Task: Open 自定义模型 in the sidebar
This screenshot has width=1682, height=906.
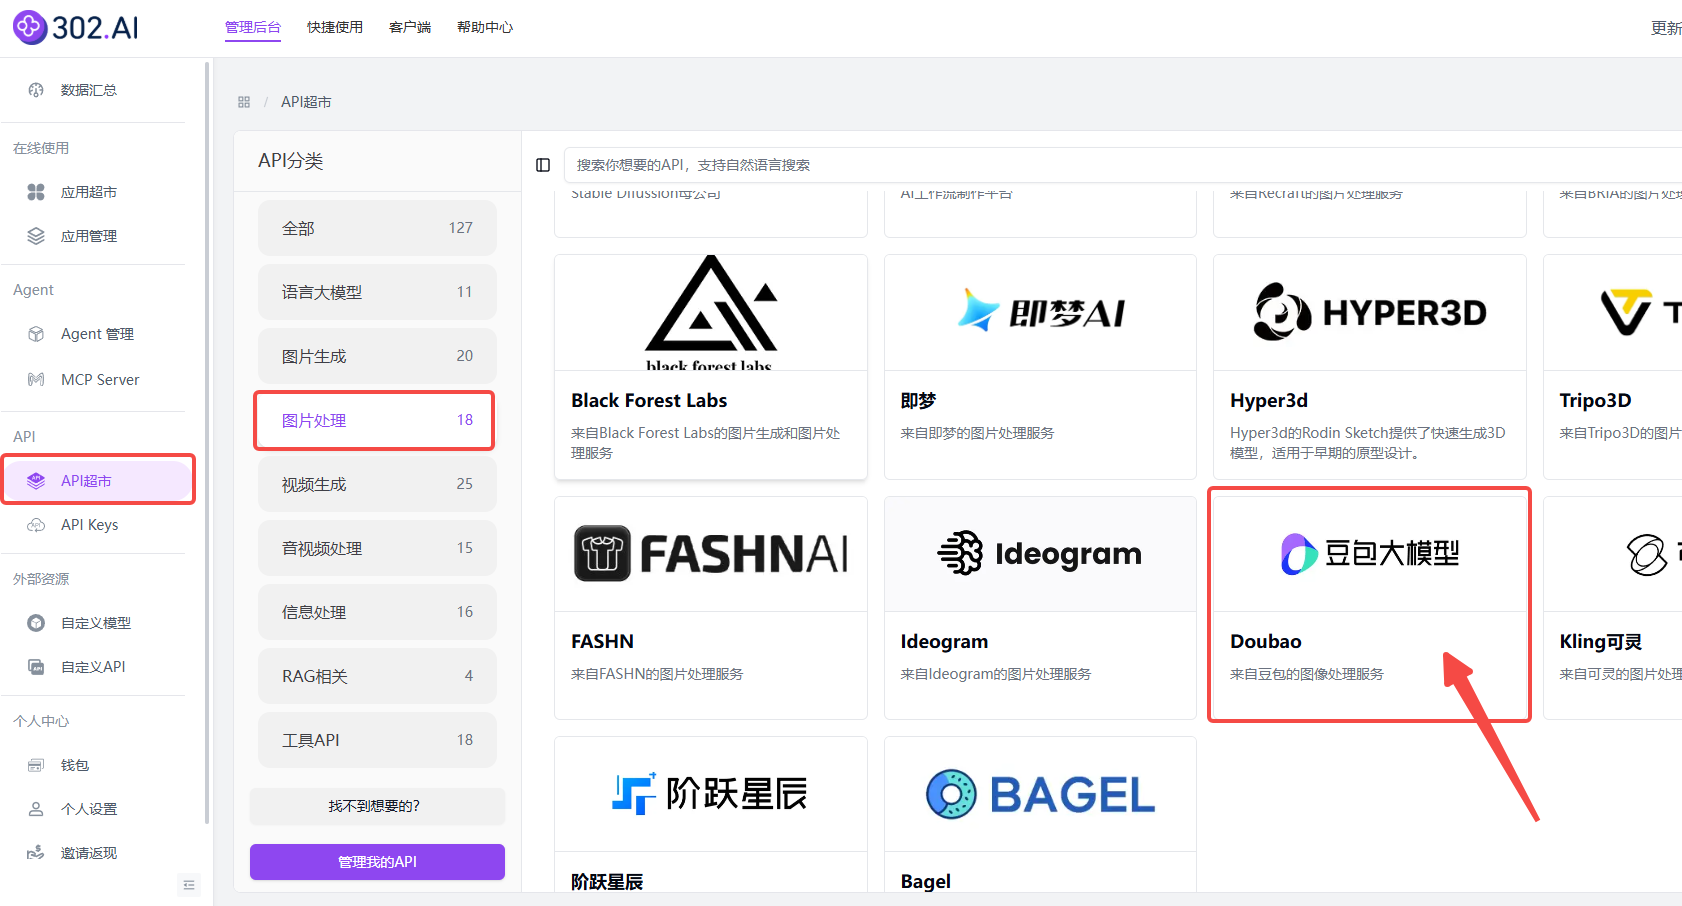Action: click(x=97, y=623)
